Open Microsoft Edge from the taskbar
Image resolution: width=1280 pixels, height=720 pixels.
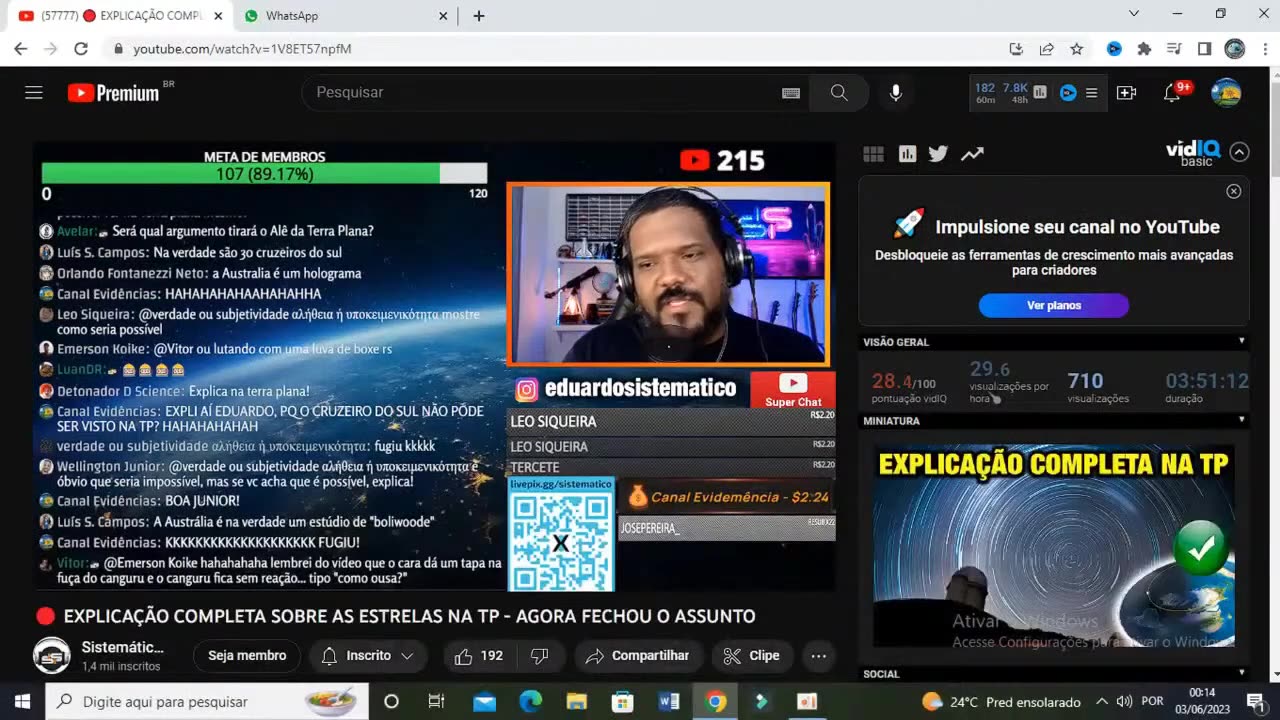pos(530,702)
